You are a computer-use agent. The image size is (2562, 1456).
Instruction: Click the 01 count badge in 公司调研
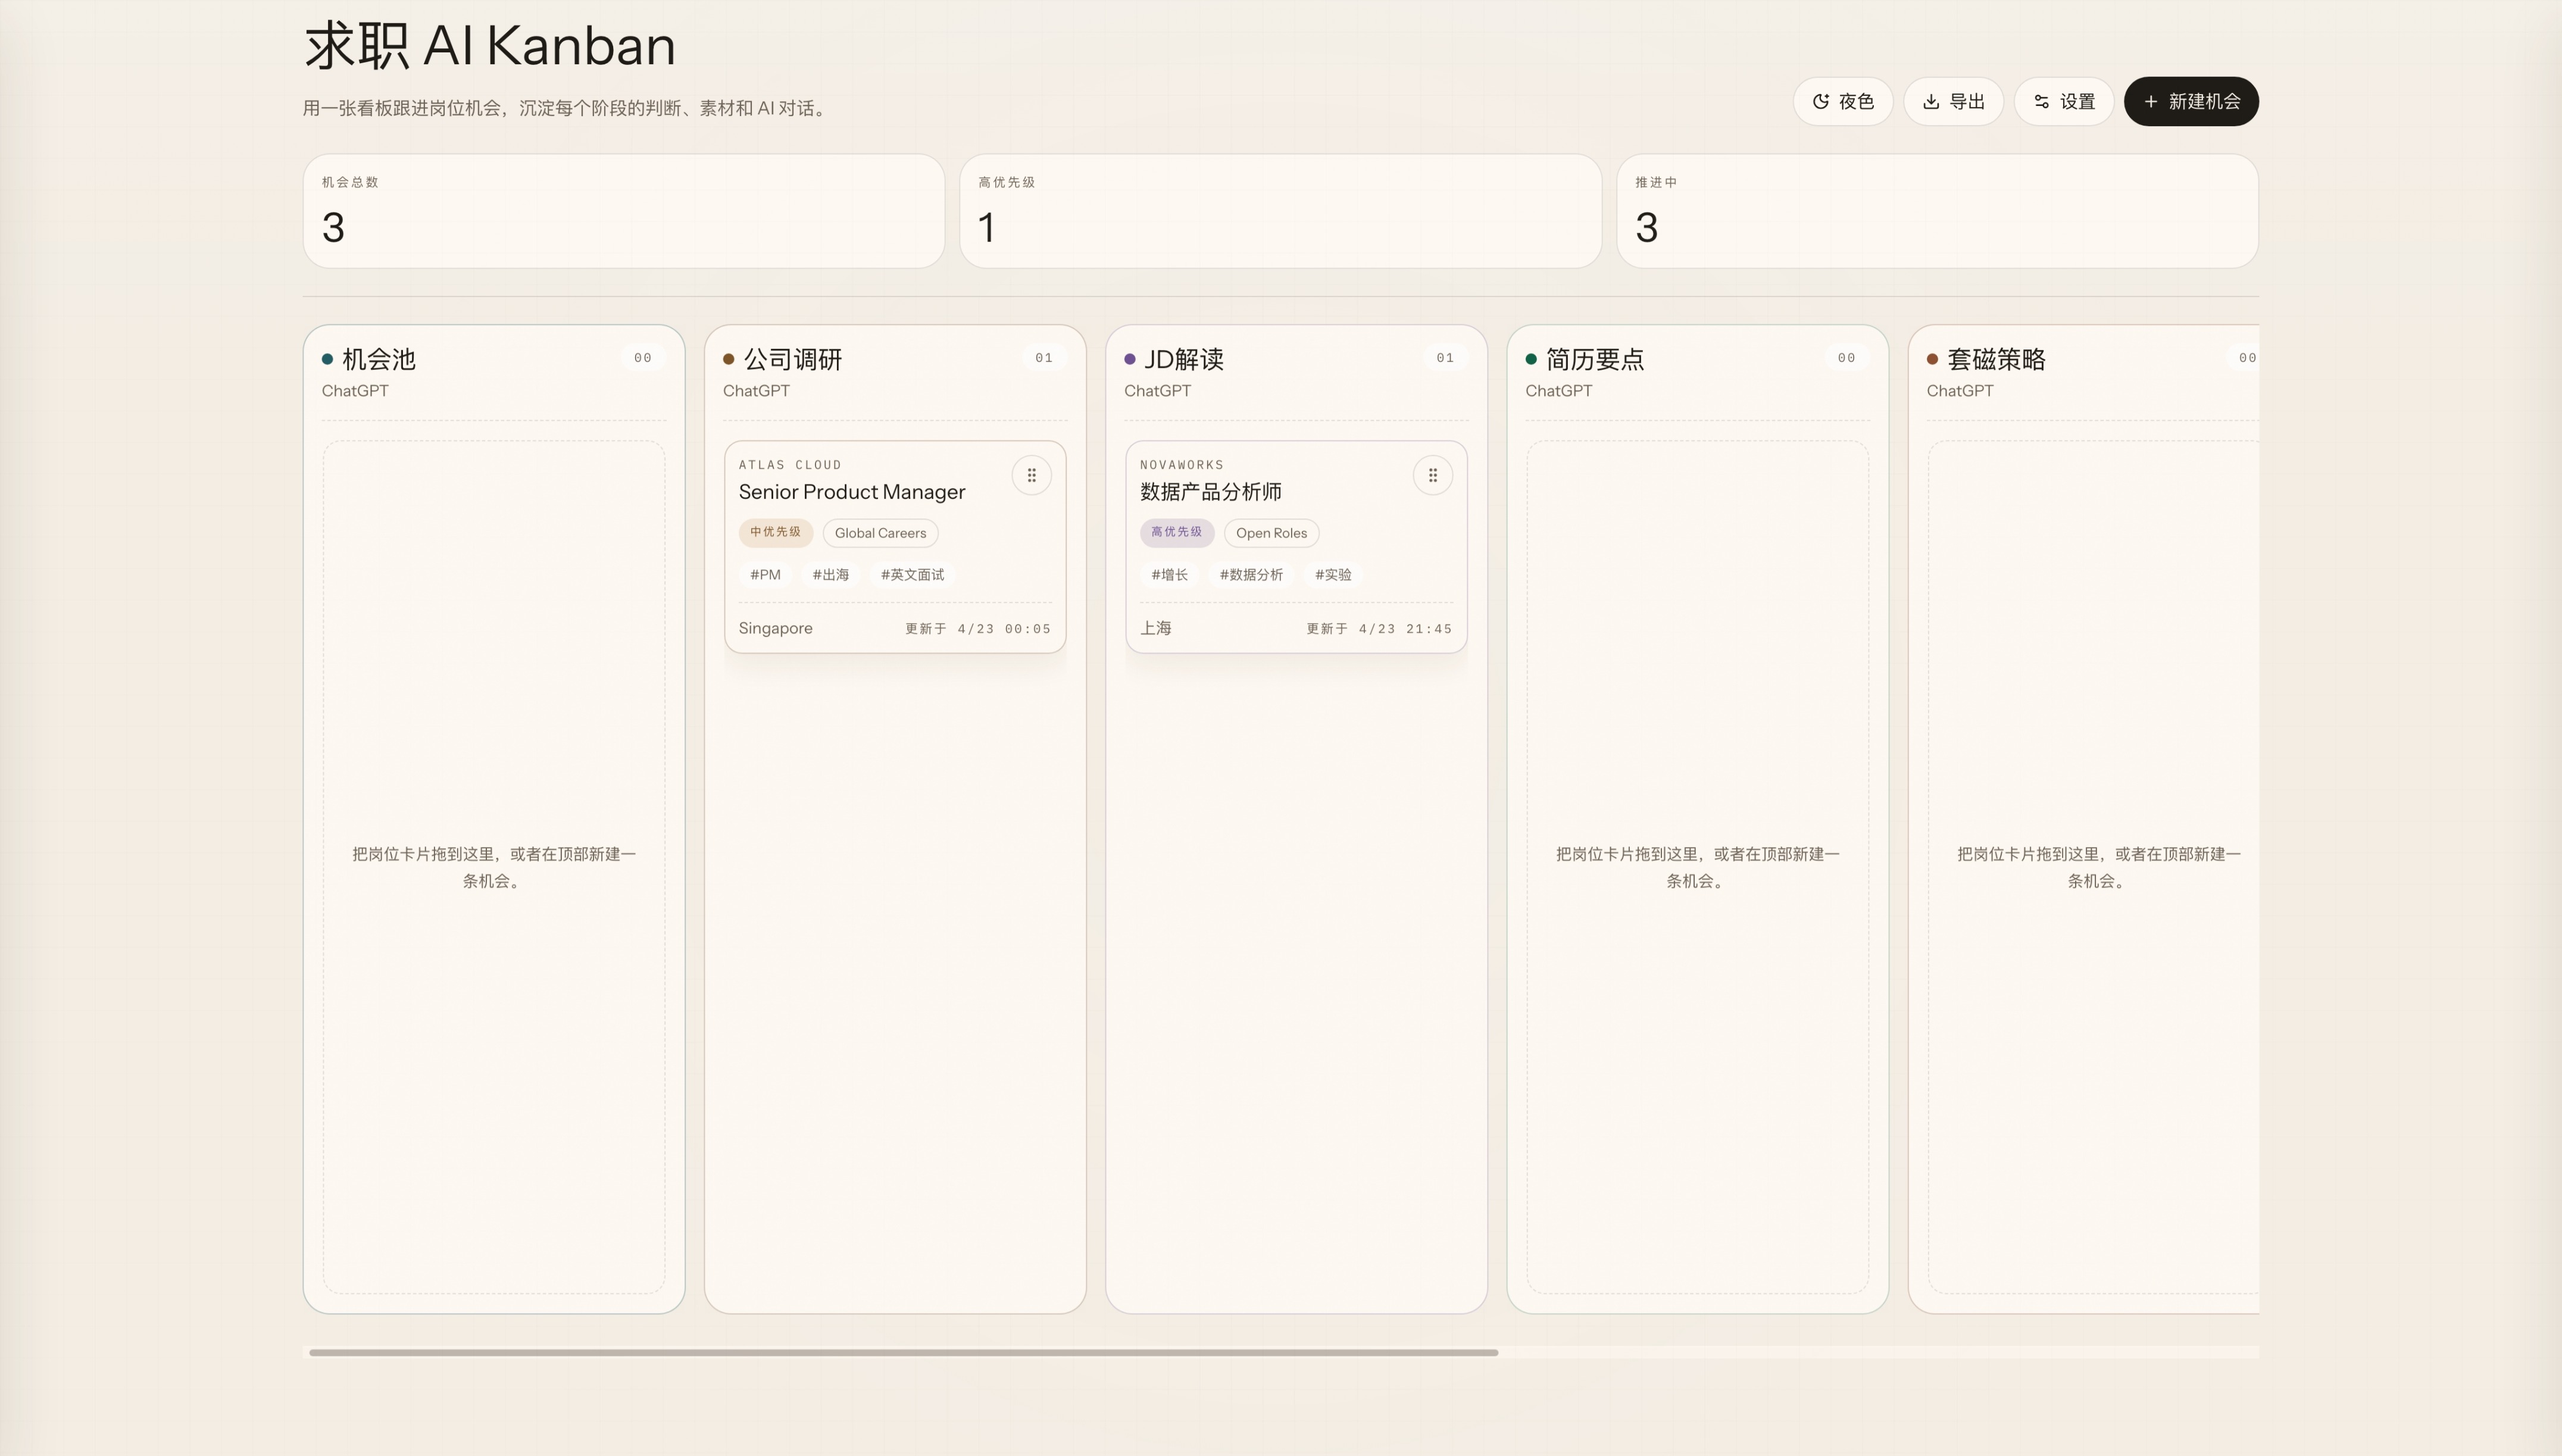pyautogui.click(x=1044, y=358)
